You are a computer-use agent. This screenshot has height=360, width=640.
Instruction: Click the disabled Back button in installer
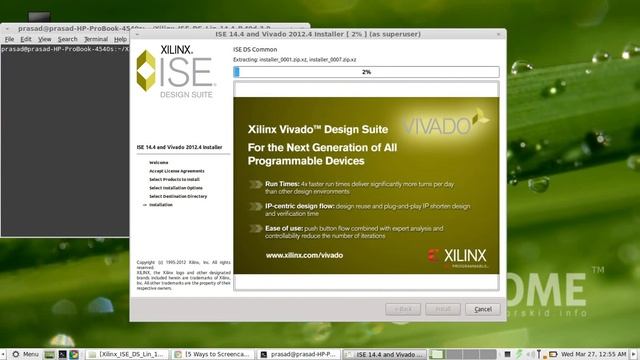[402, 309]
